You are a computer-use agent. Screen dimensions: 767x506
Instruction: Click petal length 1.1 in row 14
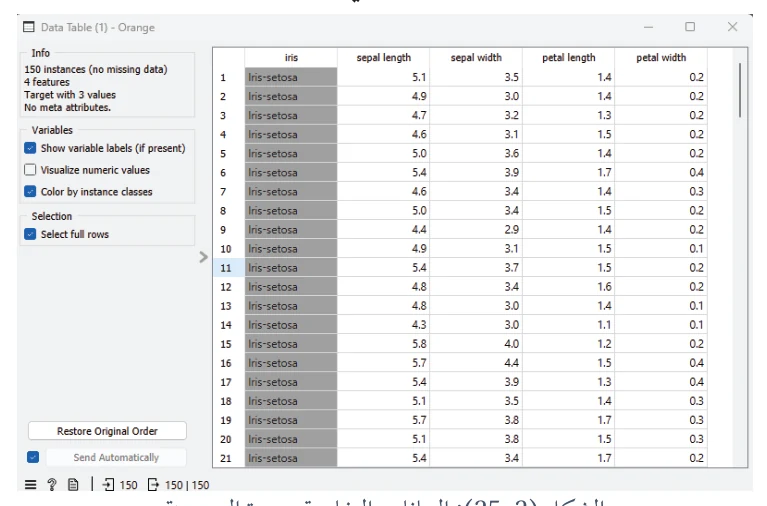(568, 325)
